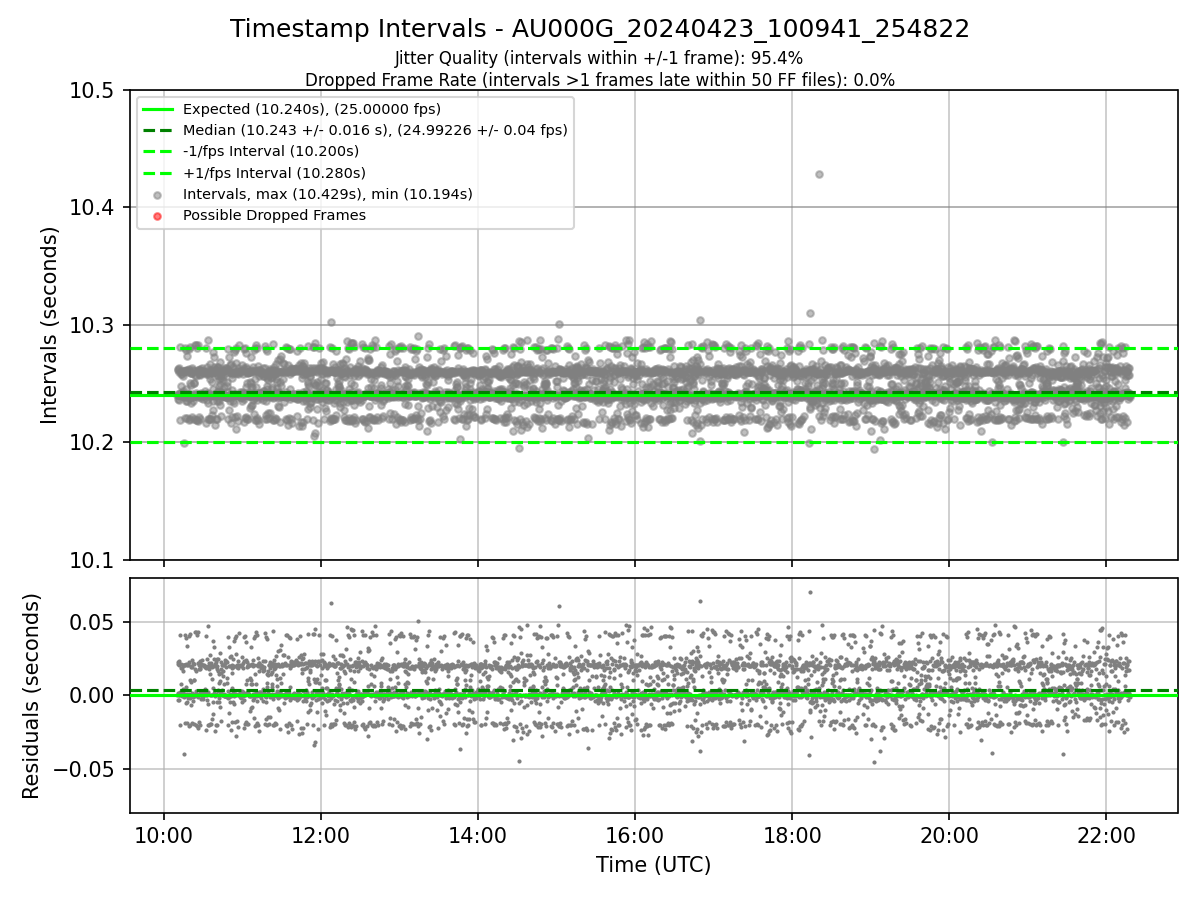Click the solid green 'Expected' legend line sample
The width and height of the screenshot is (1200, 900).
coord(157,109)
